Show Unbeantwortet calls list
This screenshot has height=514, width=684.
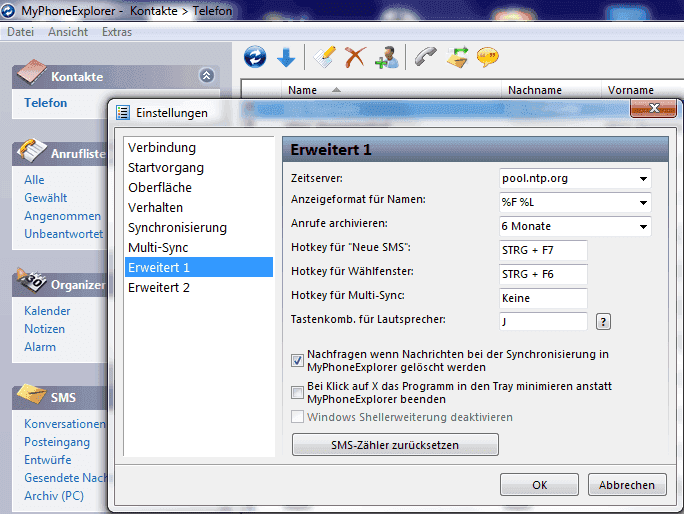[x=64, y=234]
